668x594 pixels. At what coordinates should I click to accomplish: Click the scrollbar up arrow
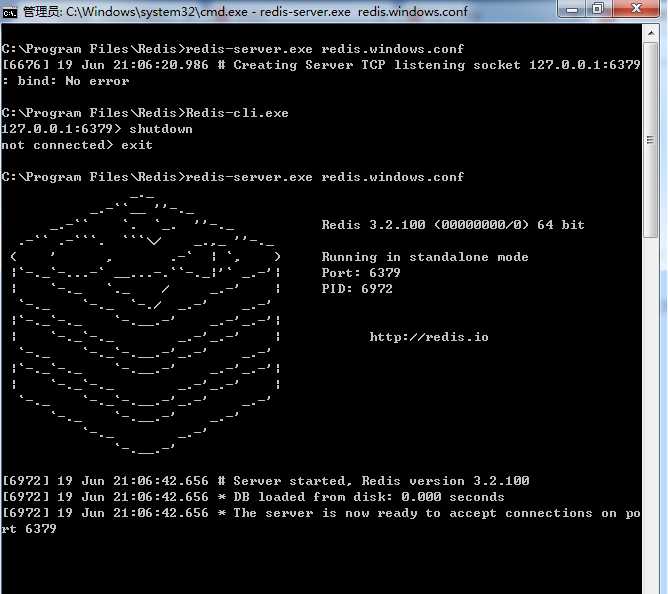click(x=651, y=33)
